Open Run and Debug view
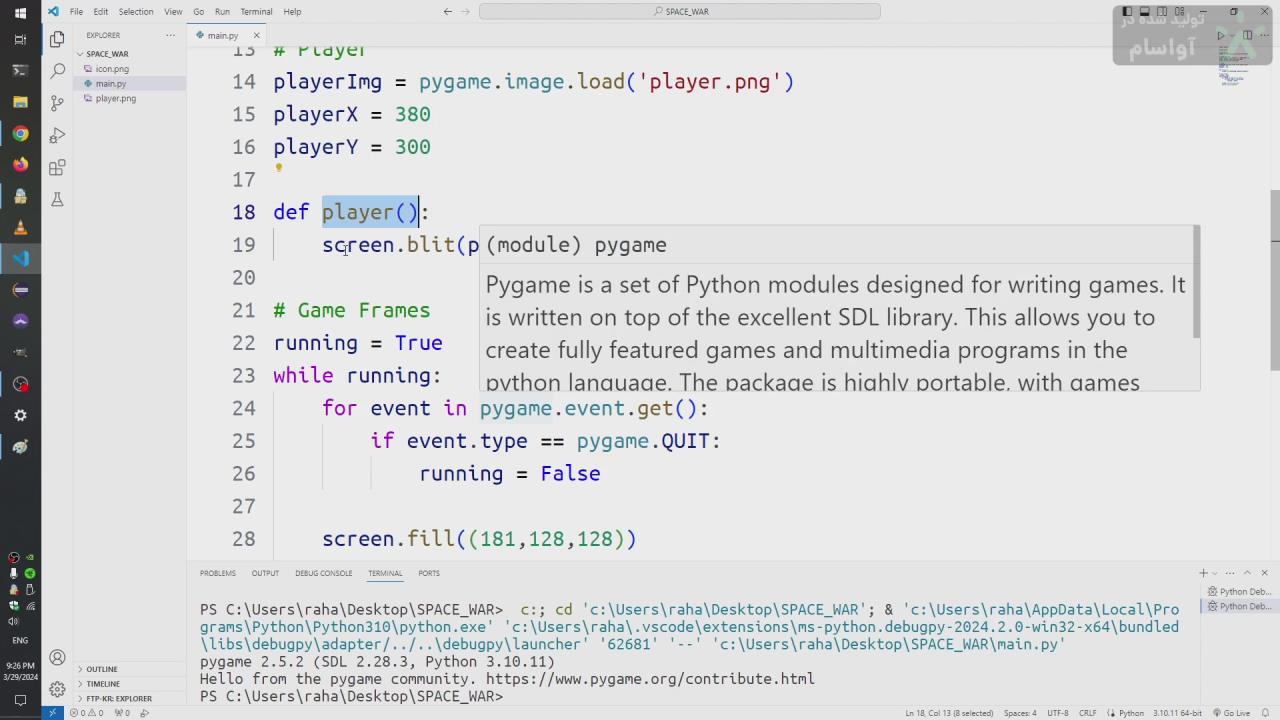Image resolution: width=1280 pixels, height=720 pixels. click(x=57, y=135)
